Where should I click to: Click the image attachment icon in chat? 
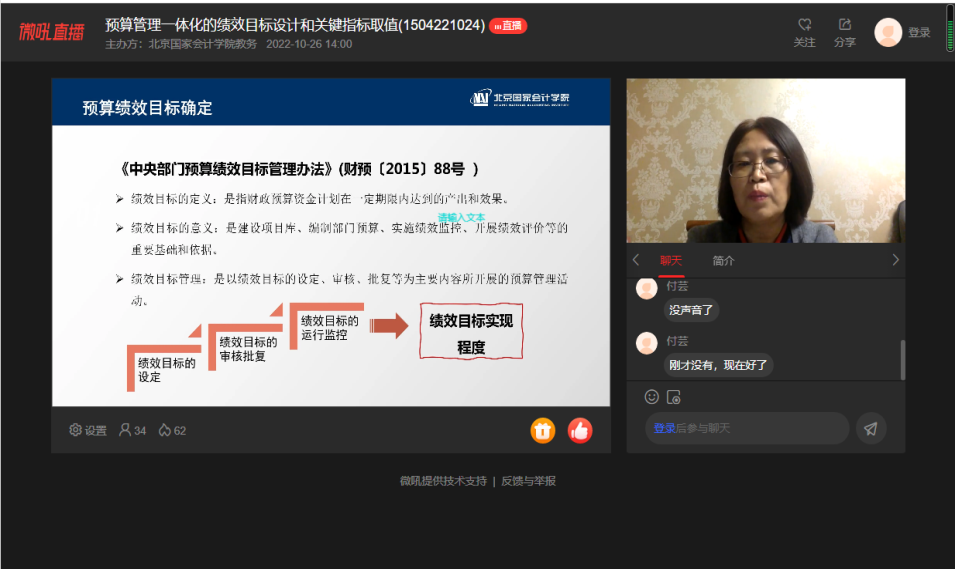tap(674, 397)
